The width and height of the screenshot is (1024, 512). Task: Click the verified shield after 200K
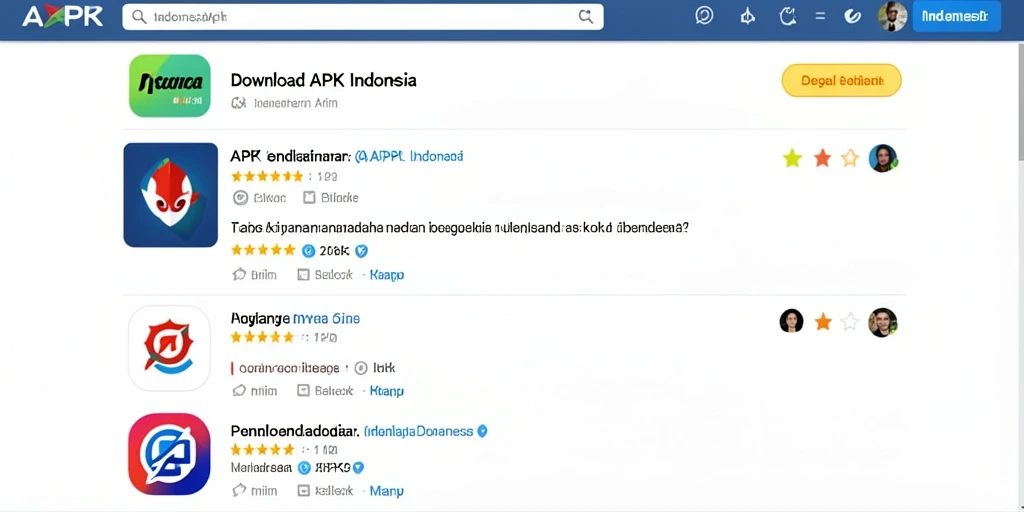coord(361,250)
